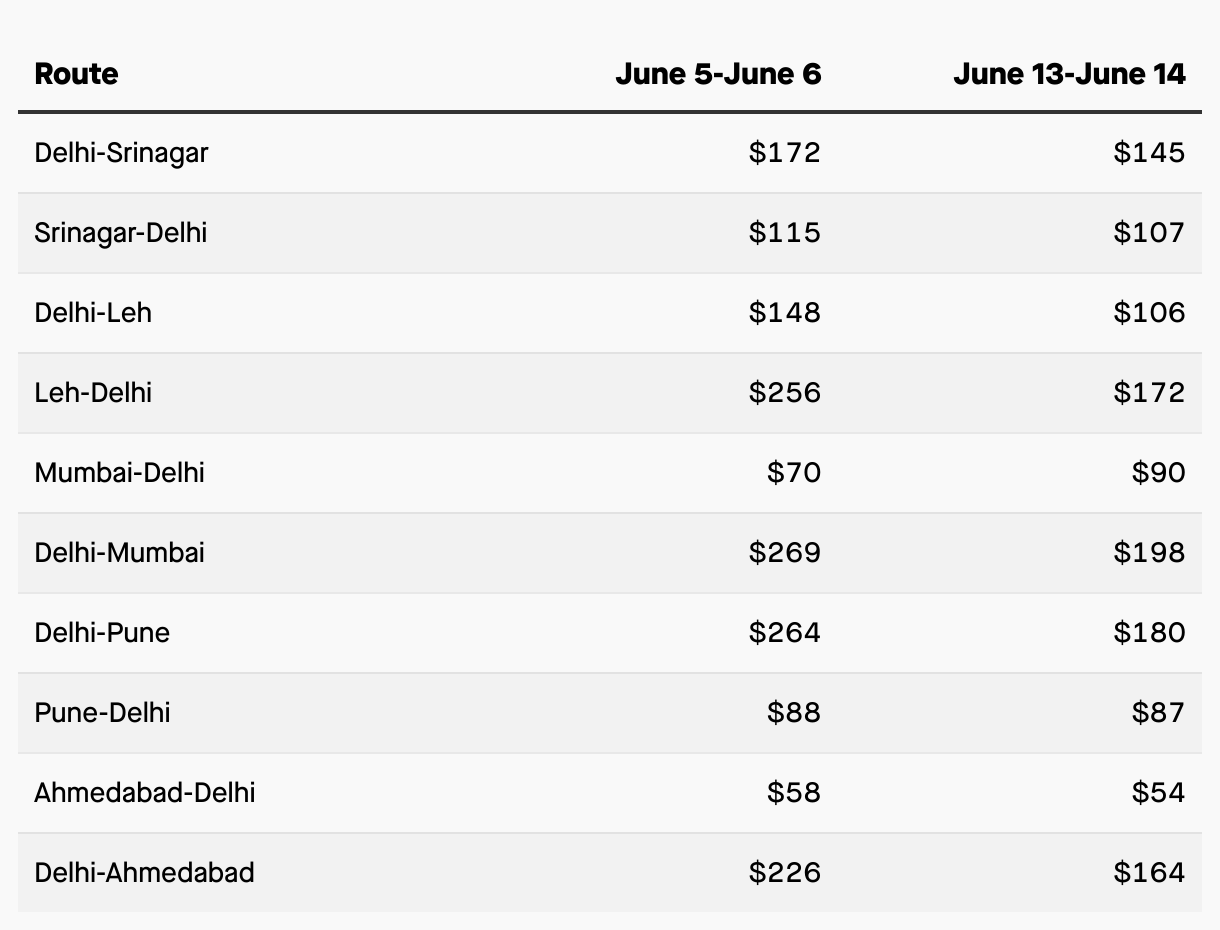Select the Delhi-Ahmedabad route label

145,873
